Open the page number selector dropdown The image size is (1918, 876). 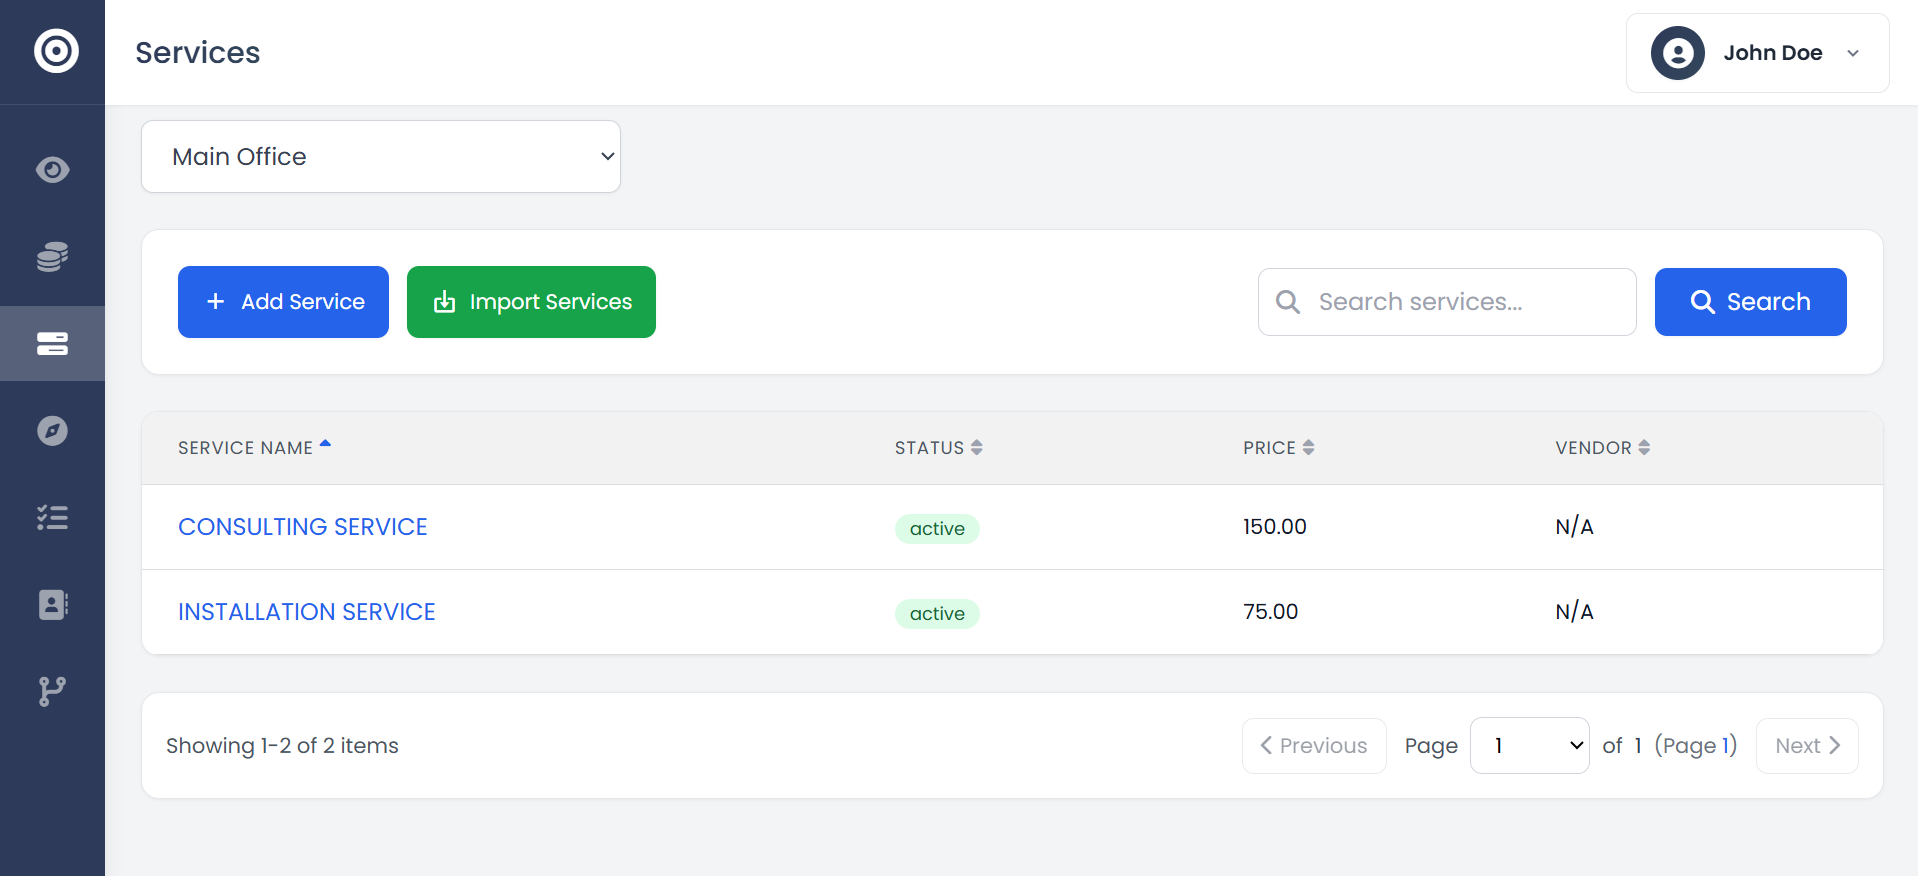1529,746
